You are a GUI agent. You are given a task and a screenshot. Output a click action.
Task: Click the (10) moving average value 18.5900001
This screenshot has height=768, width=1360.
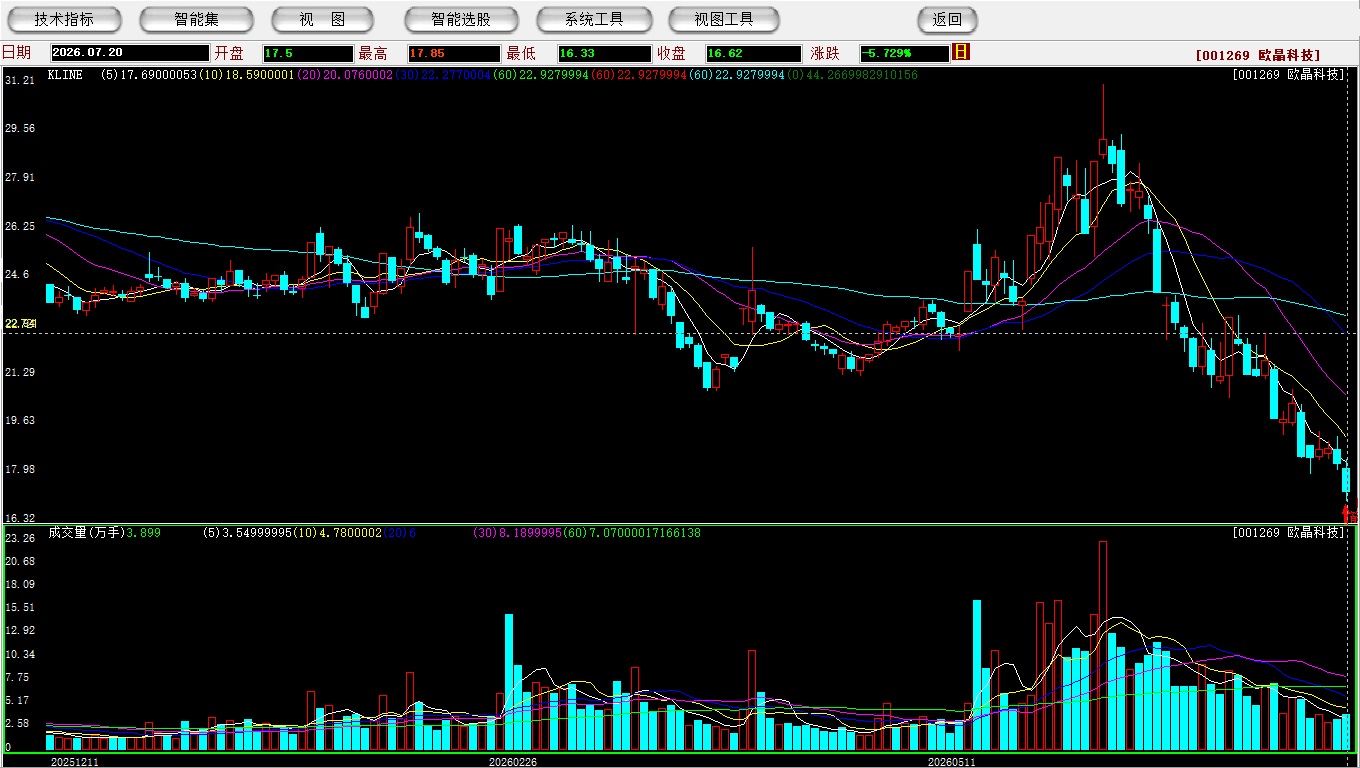[x=246, y=75]
